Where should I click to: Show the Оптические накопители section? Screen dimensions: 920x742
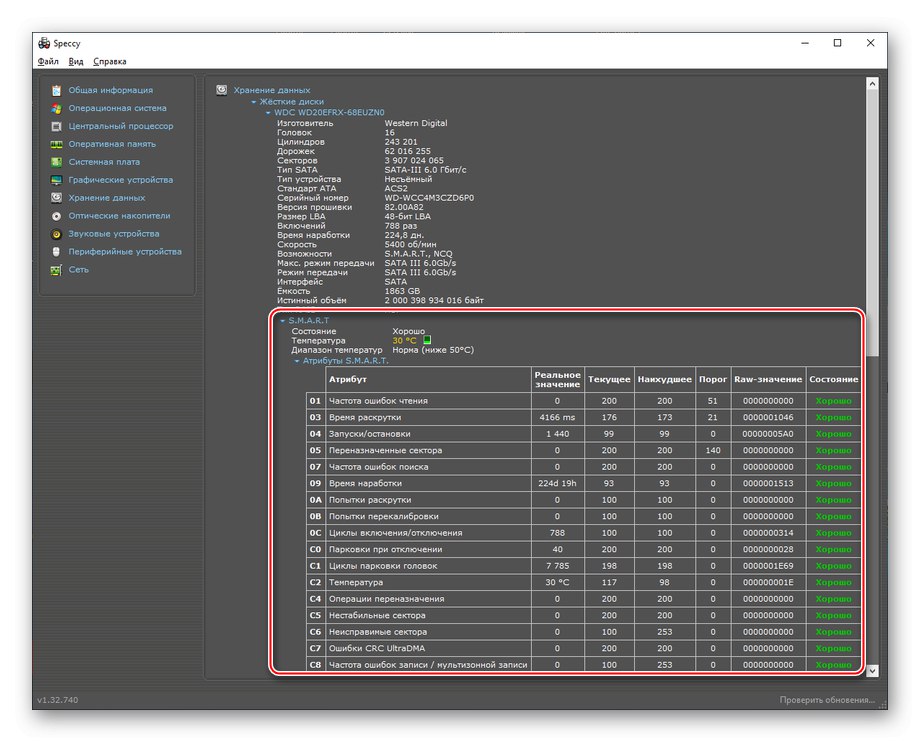(x=119, y=216)
